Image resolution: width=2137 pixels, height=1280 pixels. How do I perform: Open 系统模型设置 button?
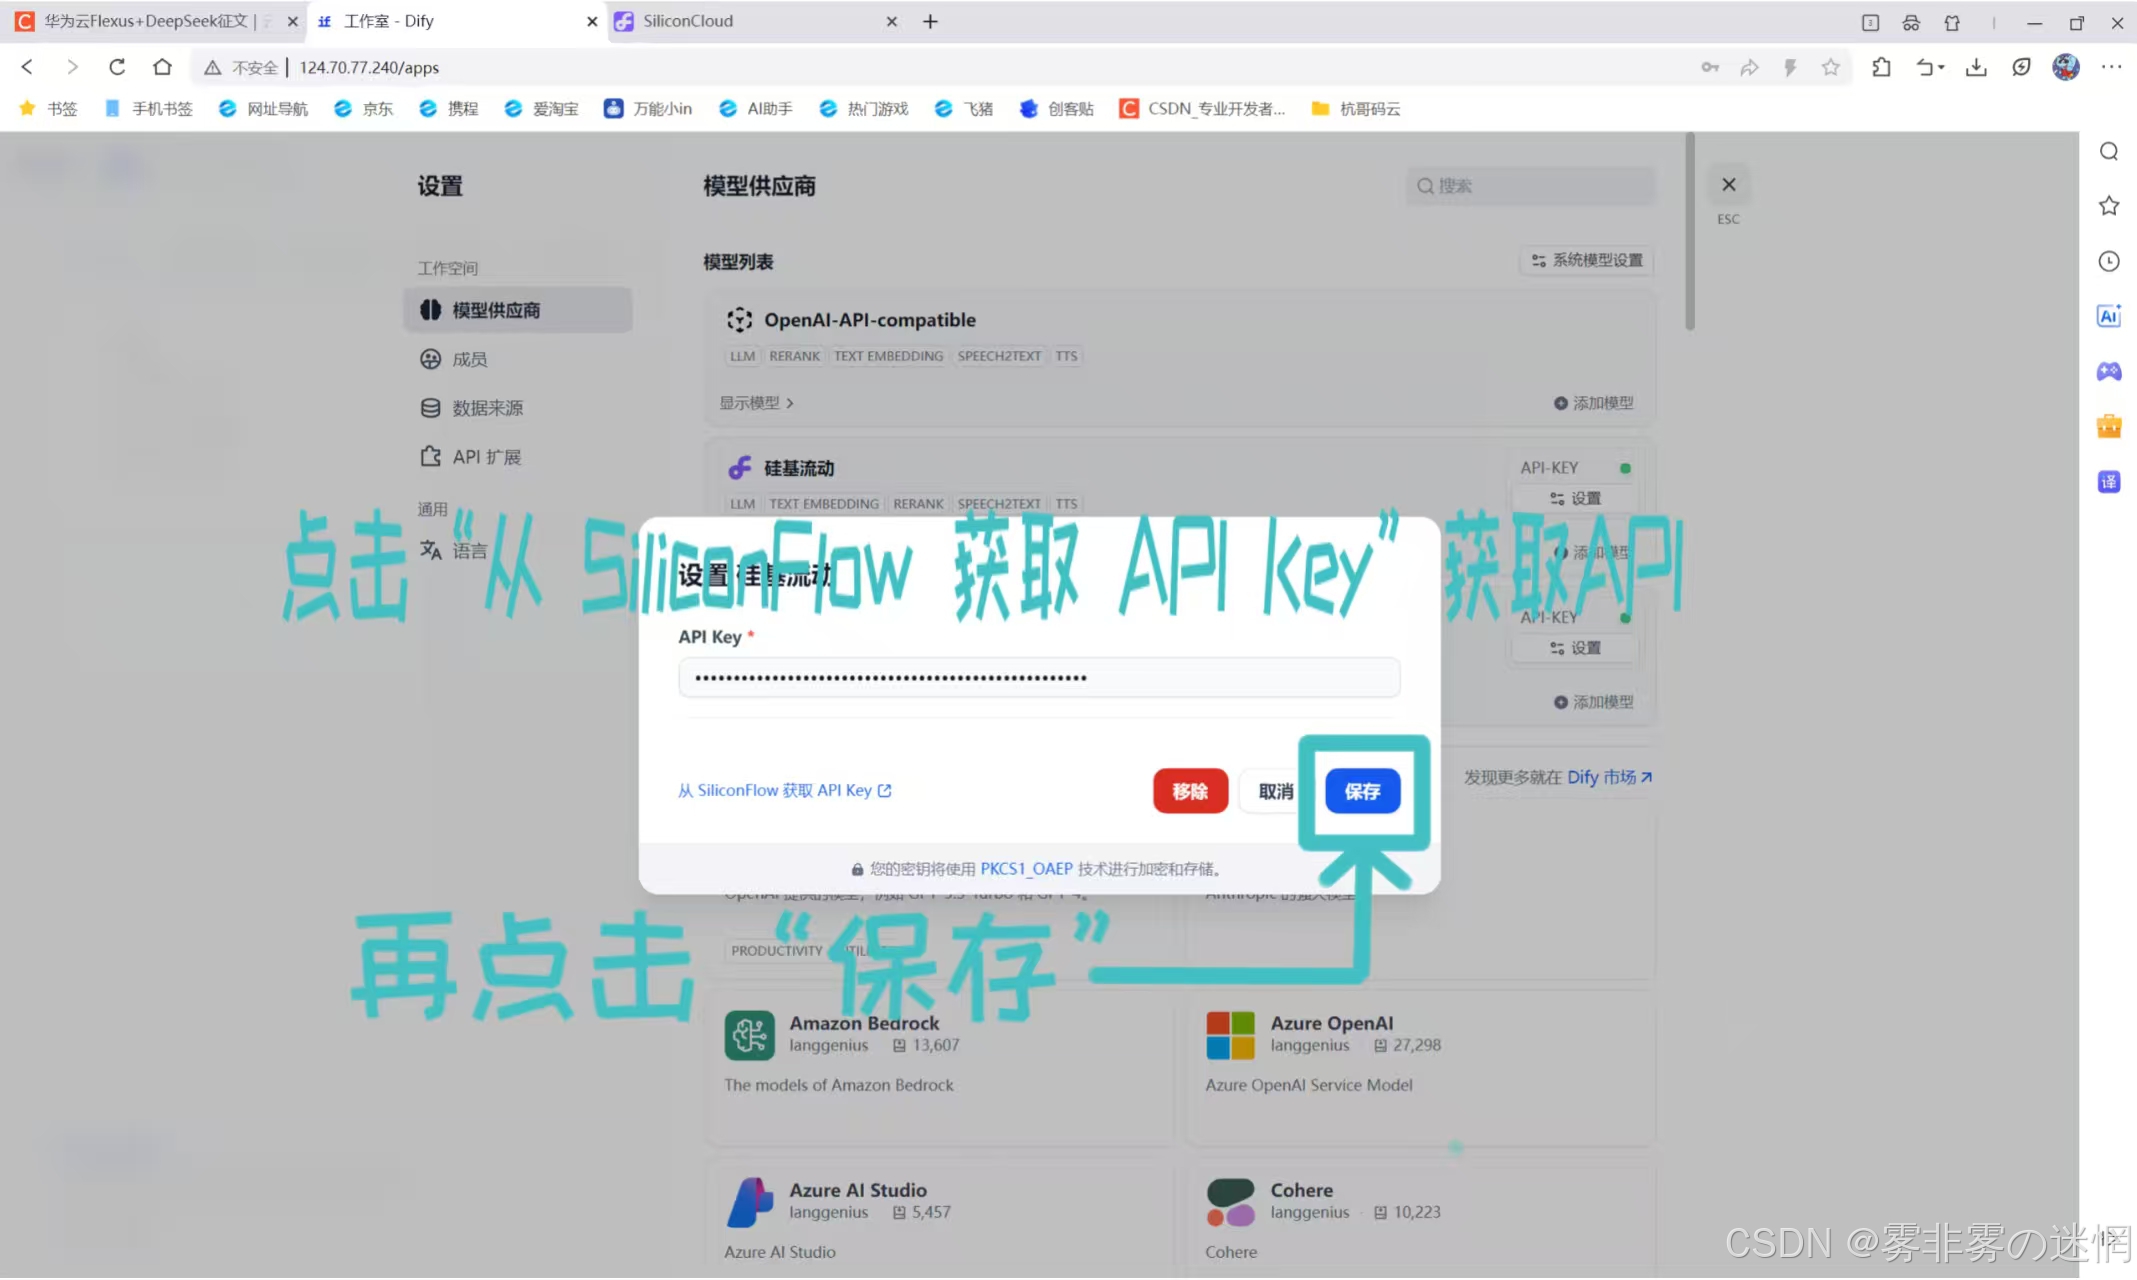1587,260
